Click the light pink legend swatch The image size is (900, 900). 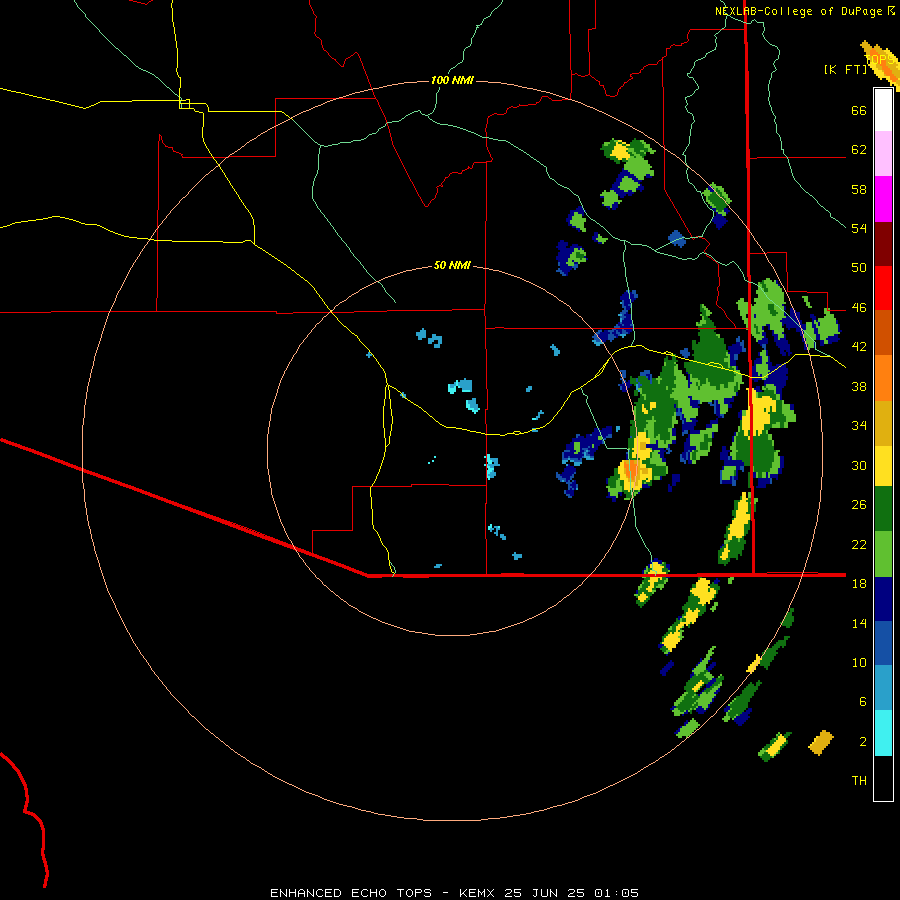point(883,154)
